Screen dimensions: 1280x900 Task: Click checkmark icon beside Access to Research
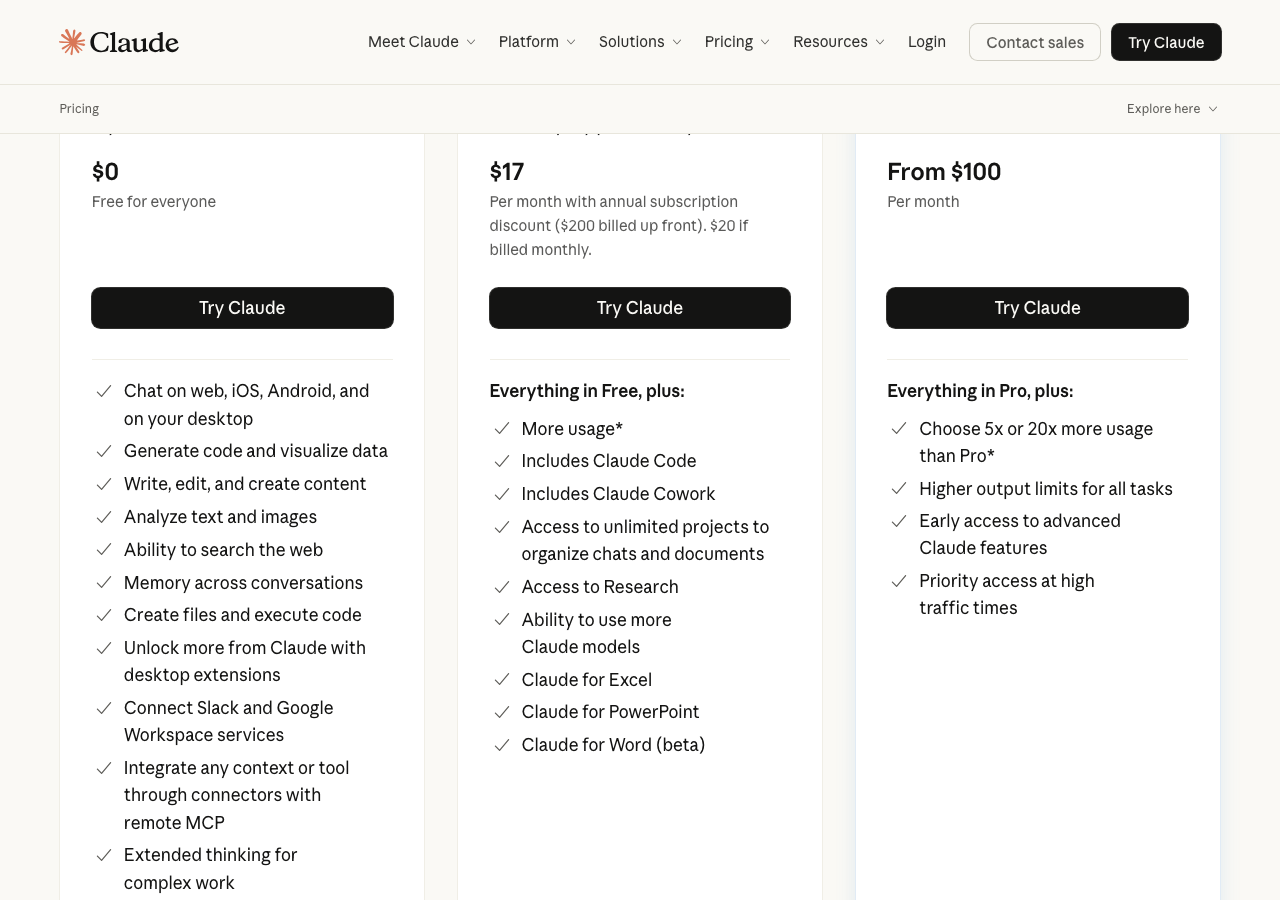click(502, 587)
